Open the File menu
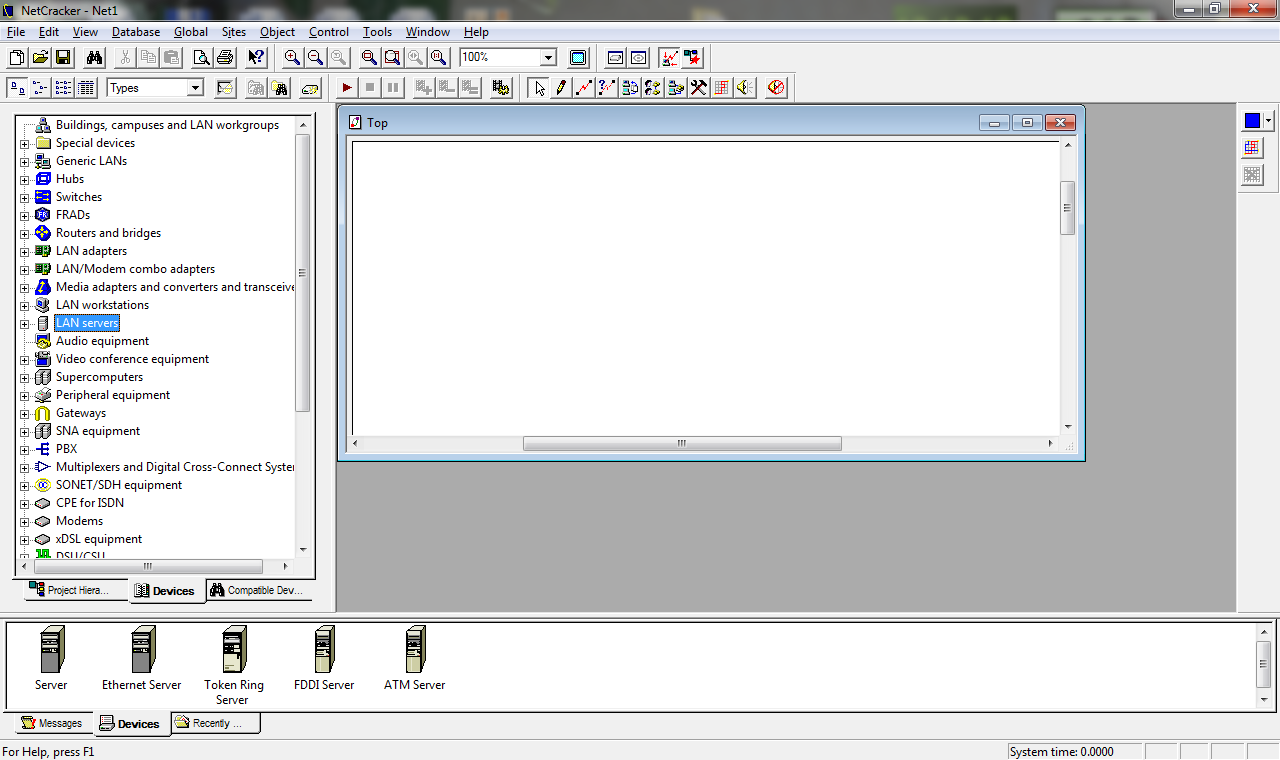This screenshot has height=760, width=1280. pyautogui.click(x=15, y=32)
